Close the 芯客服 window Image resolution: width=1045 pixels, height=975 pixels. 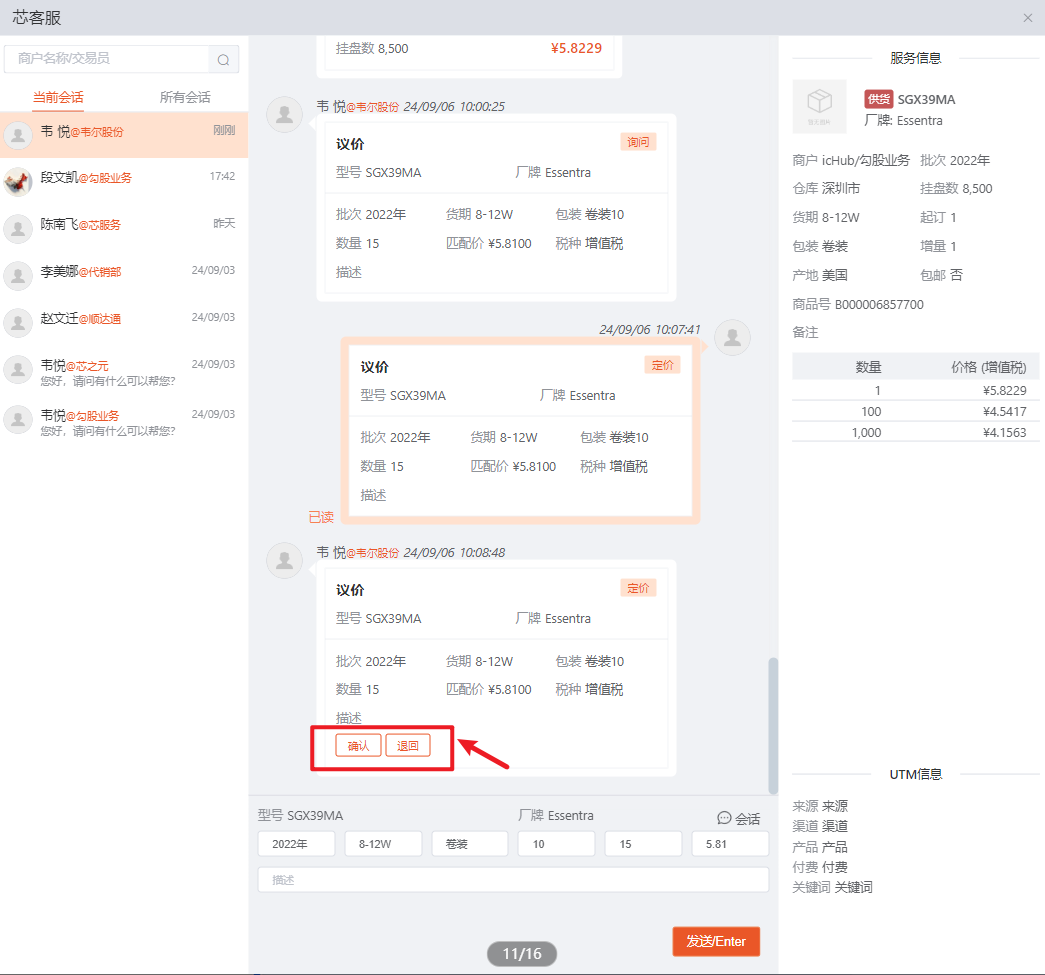1027,18
